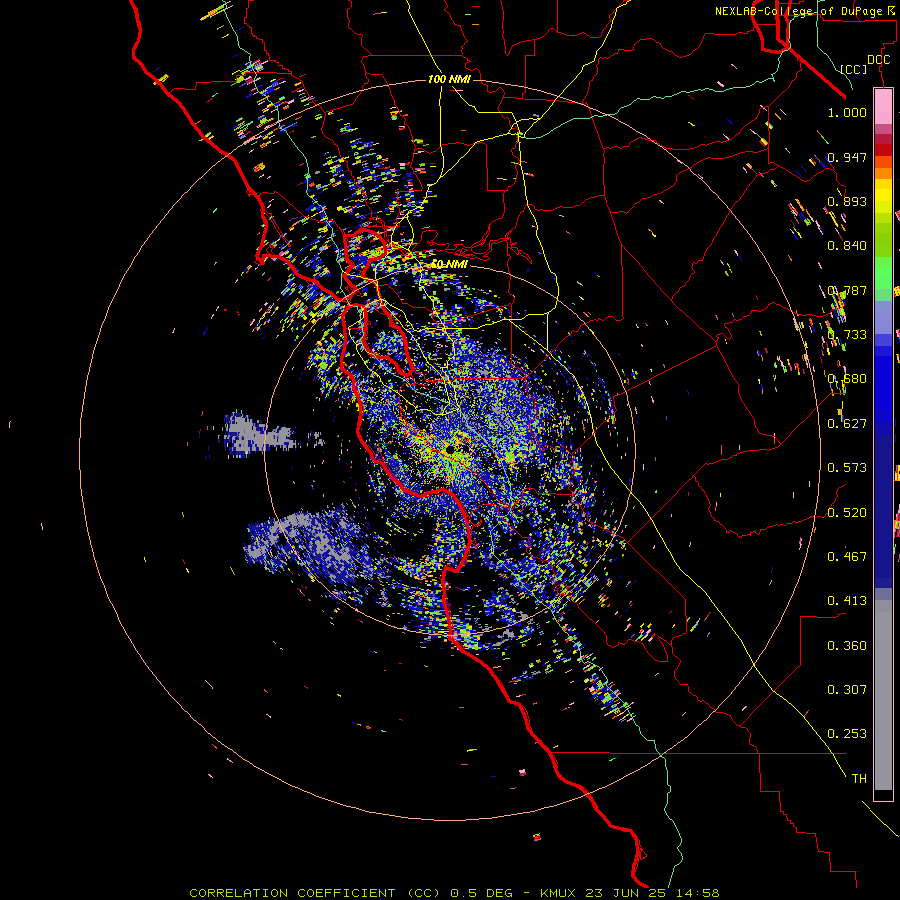Pick the gray lower section of color bar
900x900 pixels.
tap(883, 695)
